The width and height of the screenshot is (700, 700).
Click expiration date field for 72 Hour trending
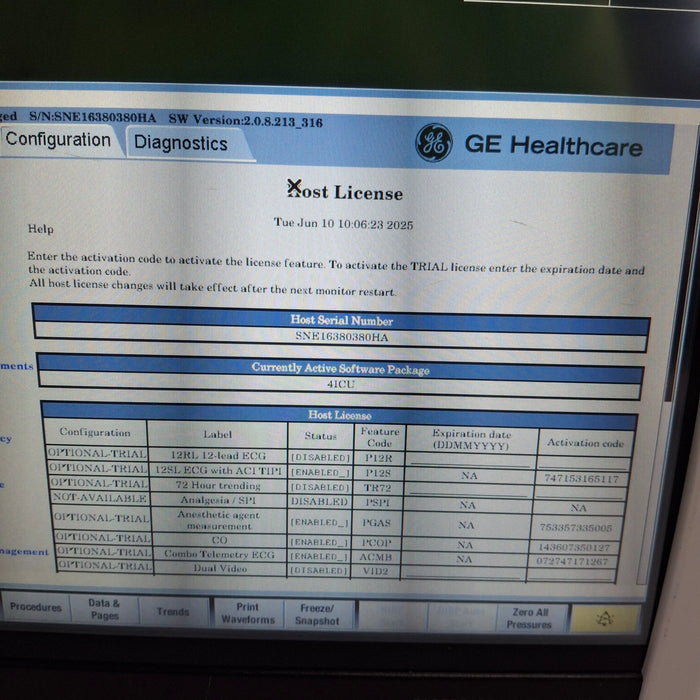(x=468, y=489)
